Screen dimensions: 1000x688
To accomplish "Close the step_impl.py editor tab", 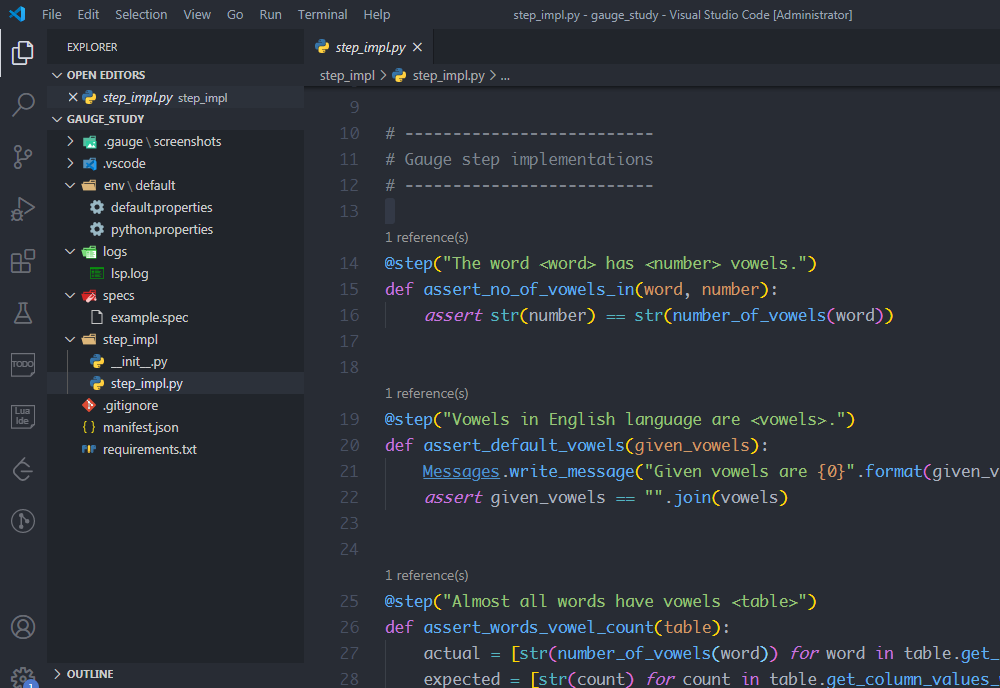I will point(418,47).
